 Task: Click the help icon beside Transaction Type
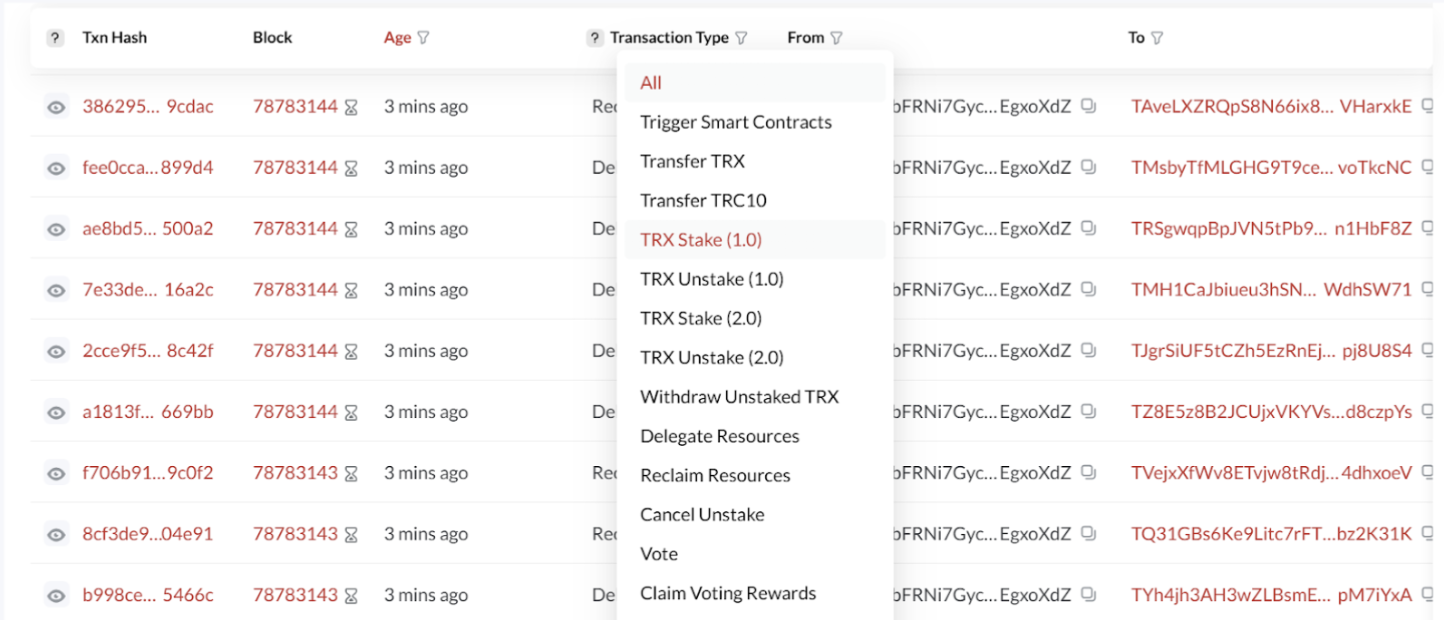595,38
